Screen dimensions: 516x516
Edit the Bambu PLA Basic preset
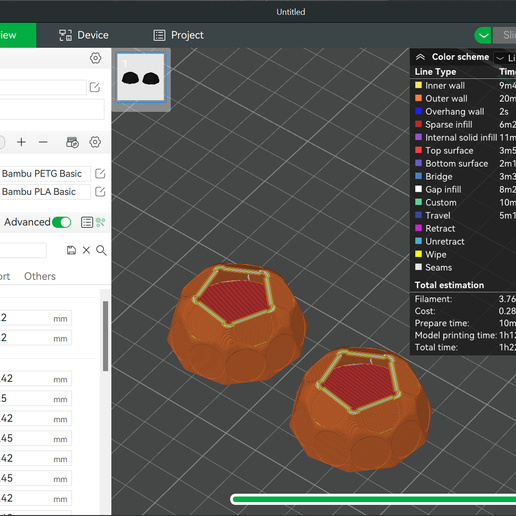tap(100, 192)
